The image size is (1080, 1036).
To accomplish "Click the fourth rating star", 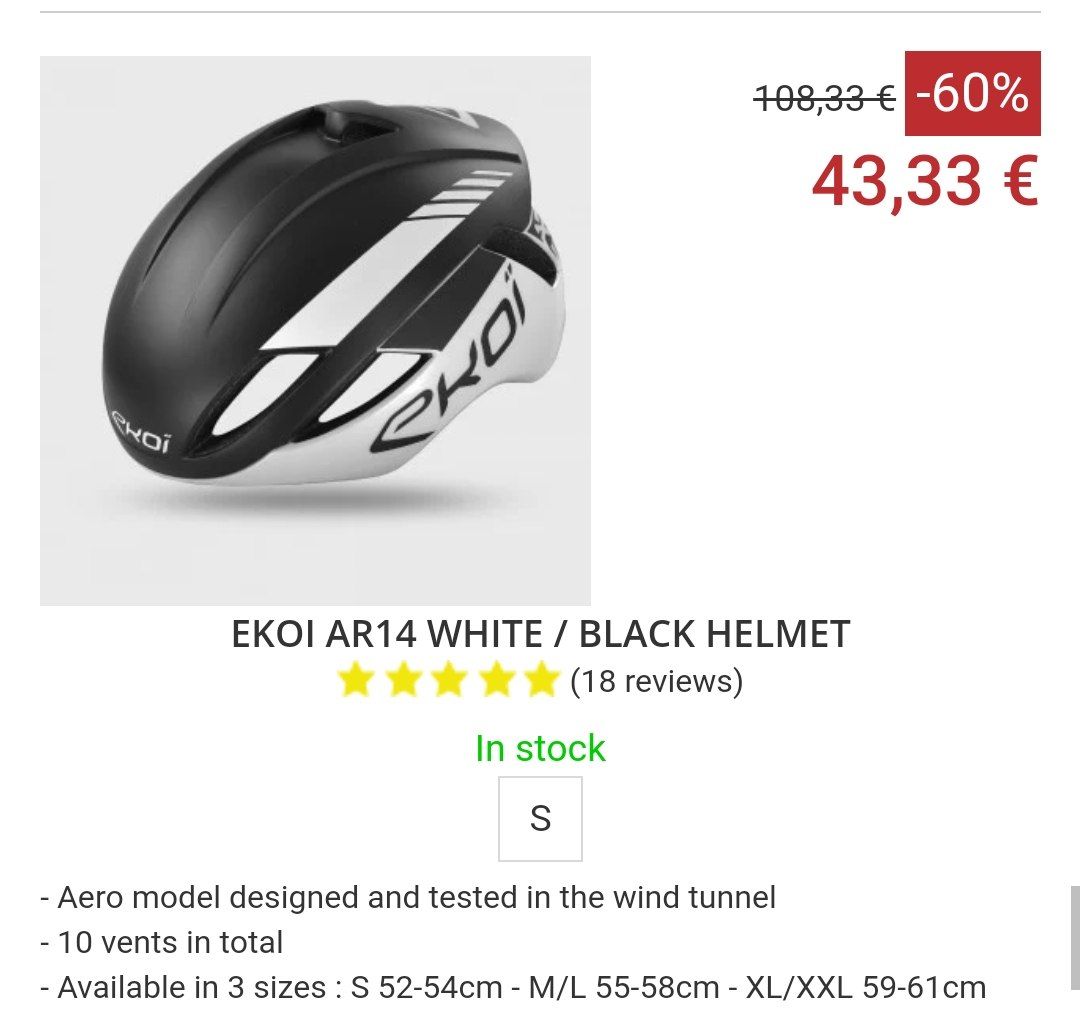I will [496, 680].
